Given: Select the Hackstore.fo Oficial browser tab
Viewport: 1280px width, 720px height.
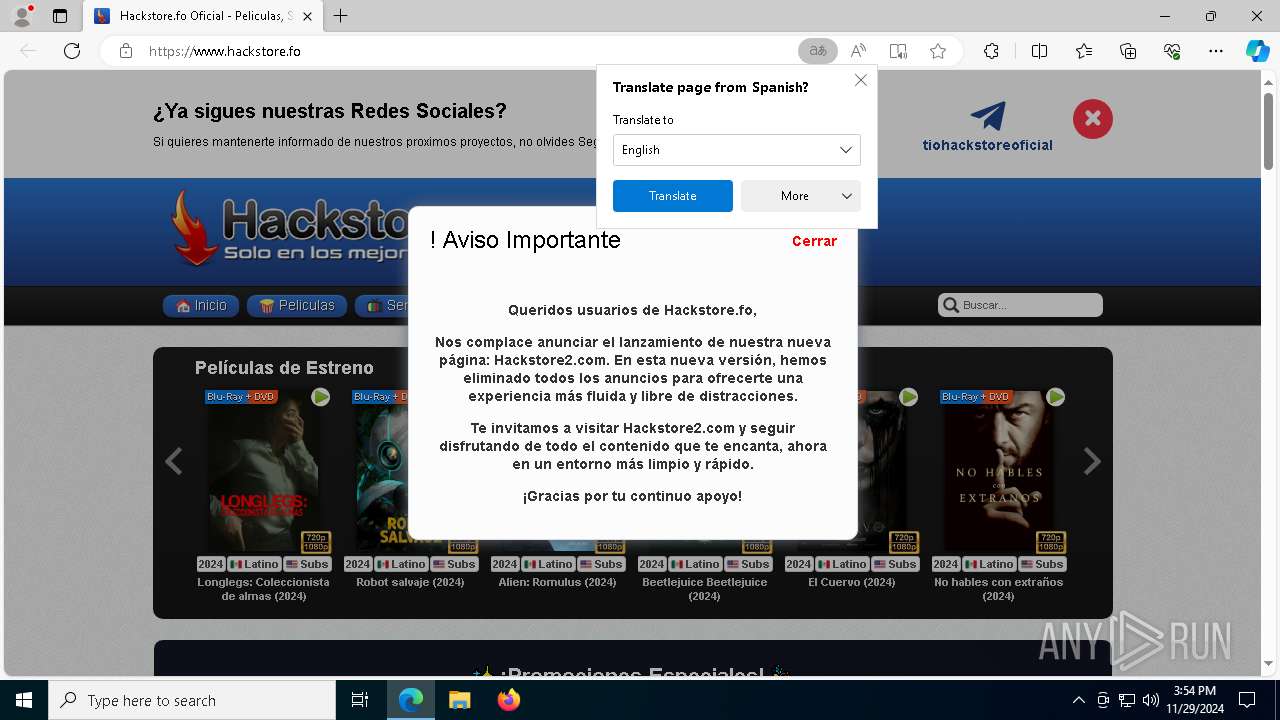Looking at the screenshot, I should [x=203, y=16].
